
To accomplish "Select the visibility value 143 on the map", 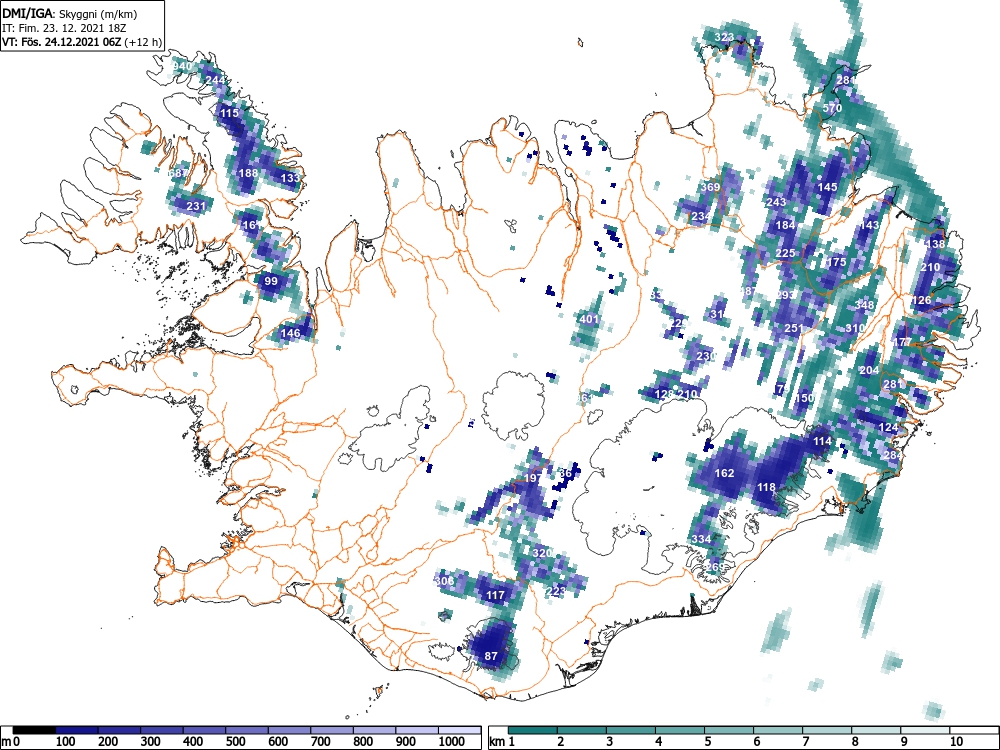I will pos(870,225).
